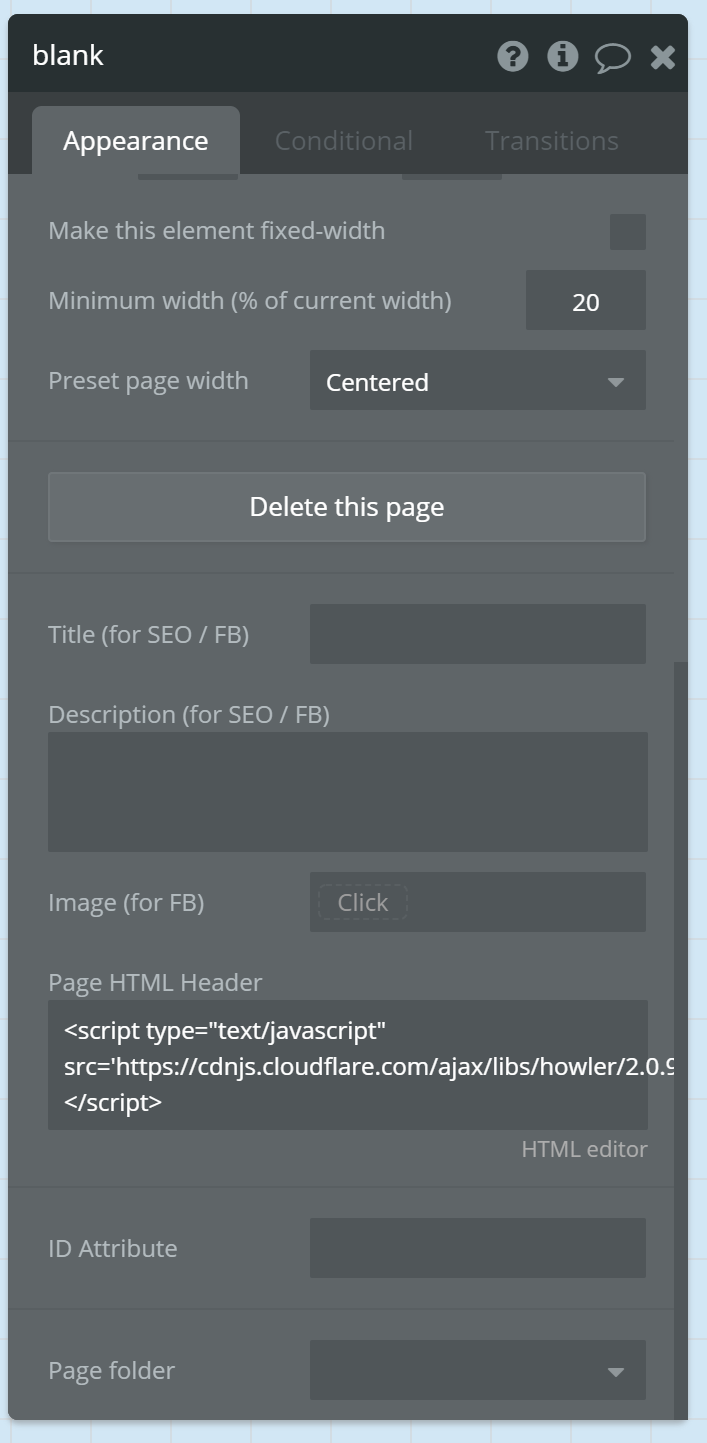Open the Preset page width dropdown
Image resolution: width=707 pixels, height=1443 pixels.
tap(477, 381)
